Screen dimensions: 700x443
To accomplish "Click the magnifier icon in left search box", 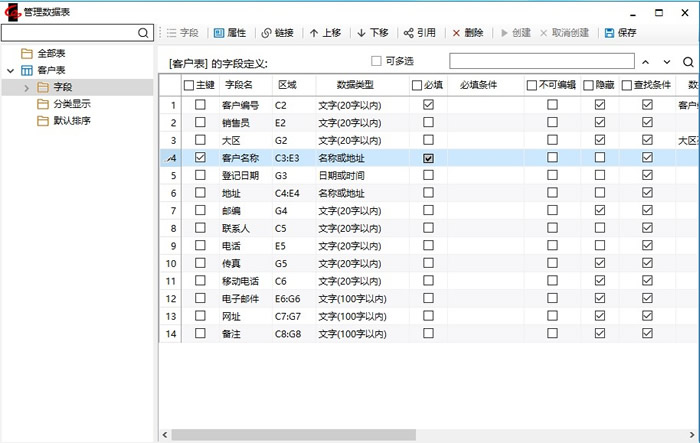I will click(144, 33).
